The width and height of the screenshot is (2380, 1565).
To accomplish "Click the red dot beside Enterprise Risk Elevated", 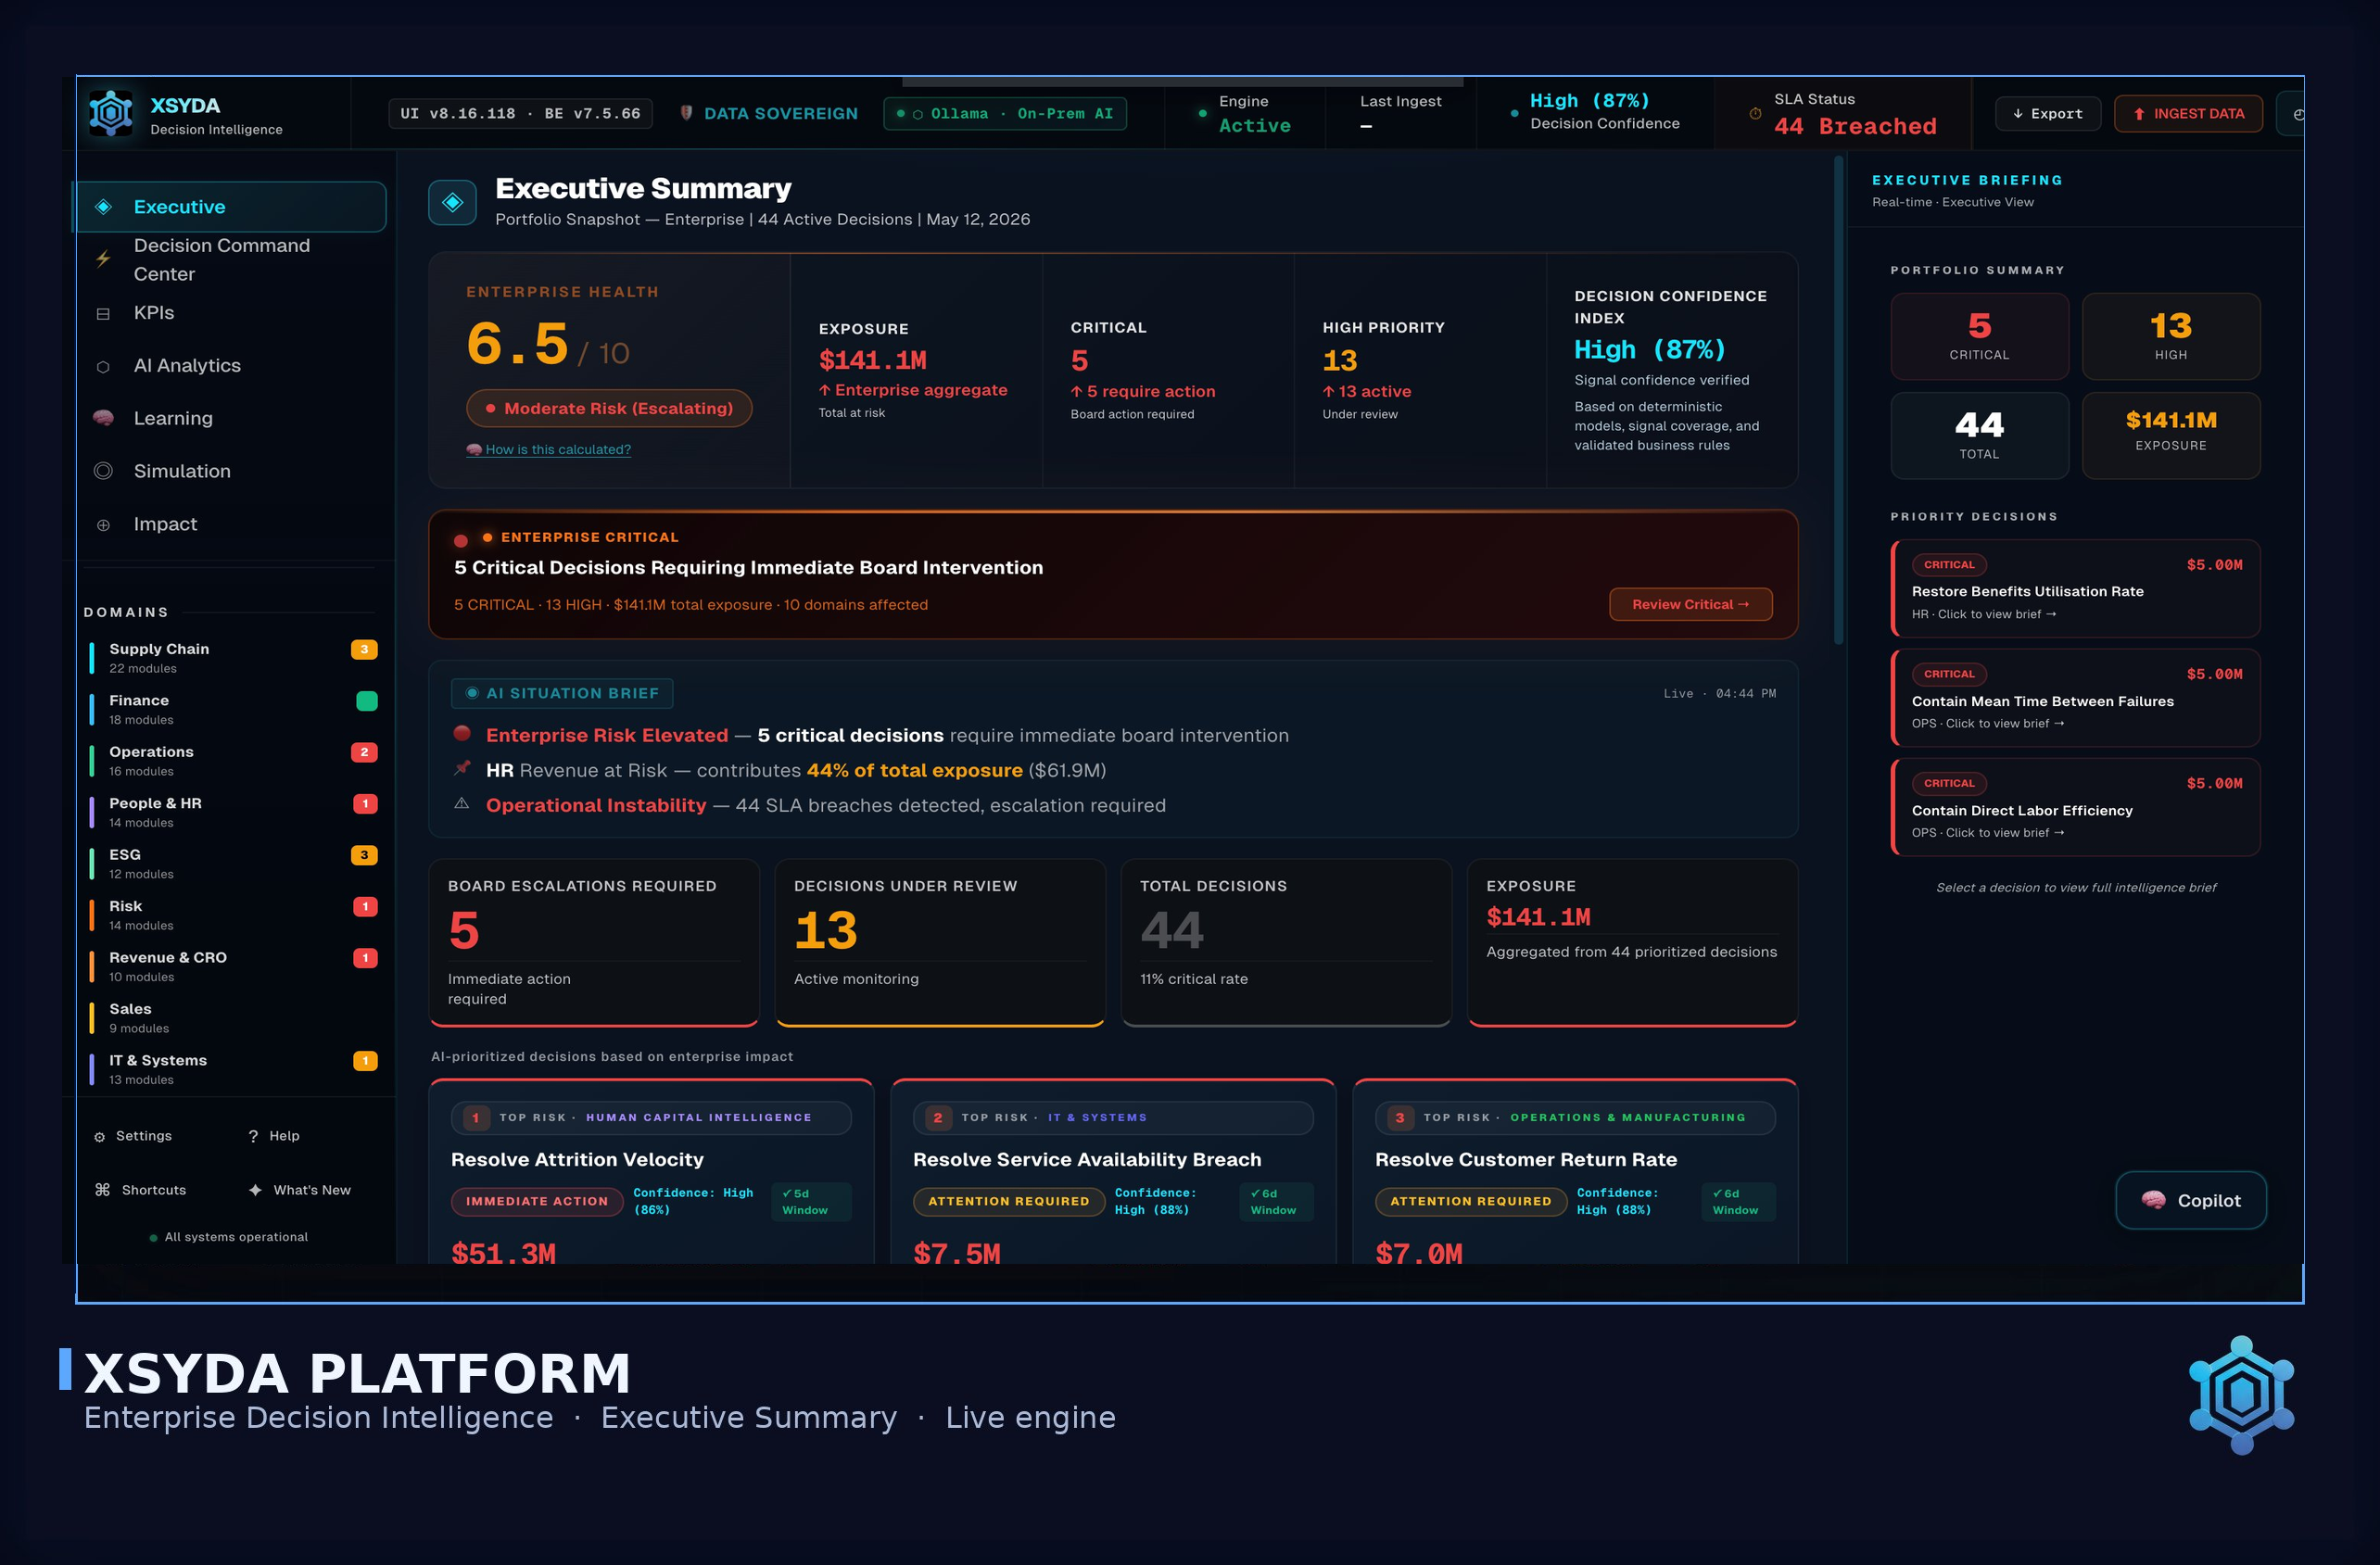I will point(462,733).
